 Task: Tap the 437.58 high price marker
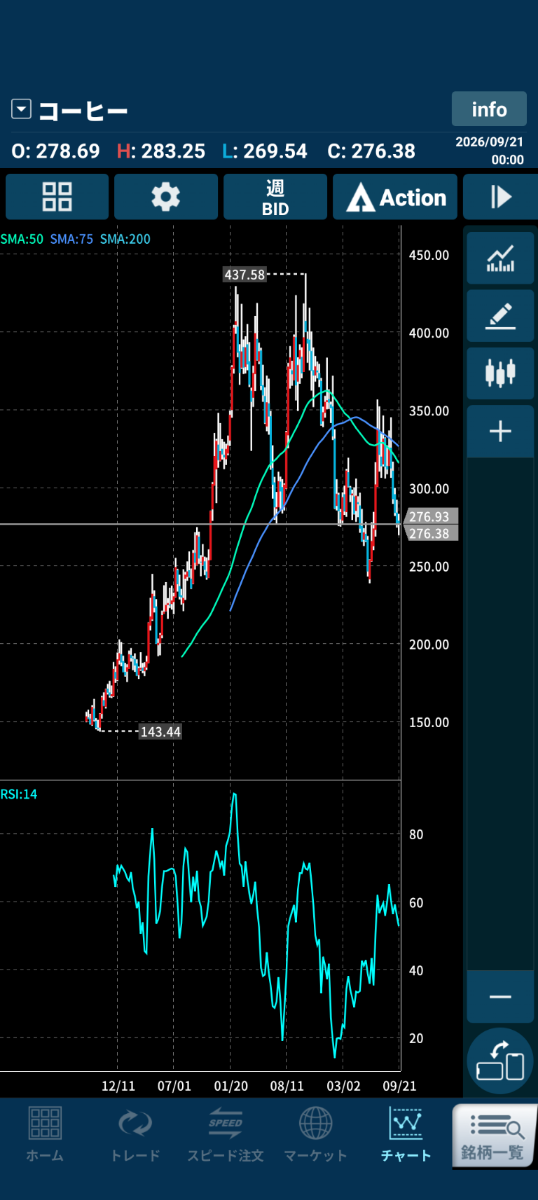pos(244,274)
